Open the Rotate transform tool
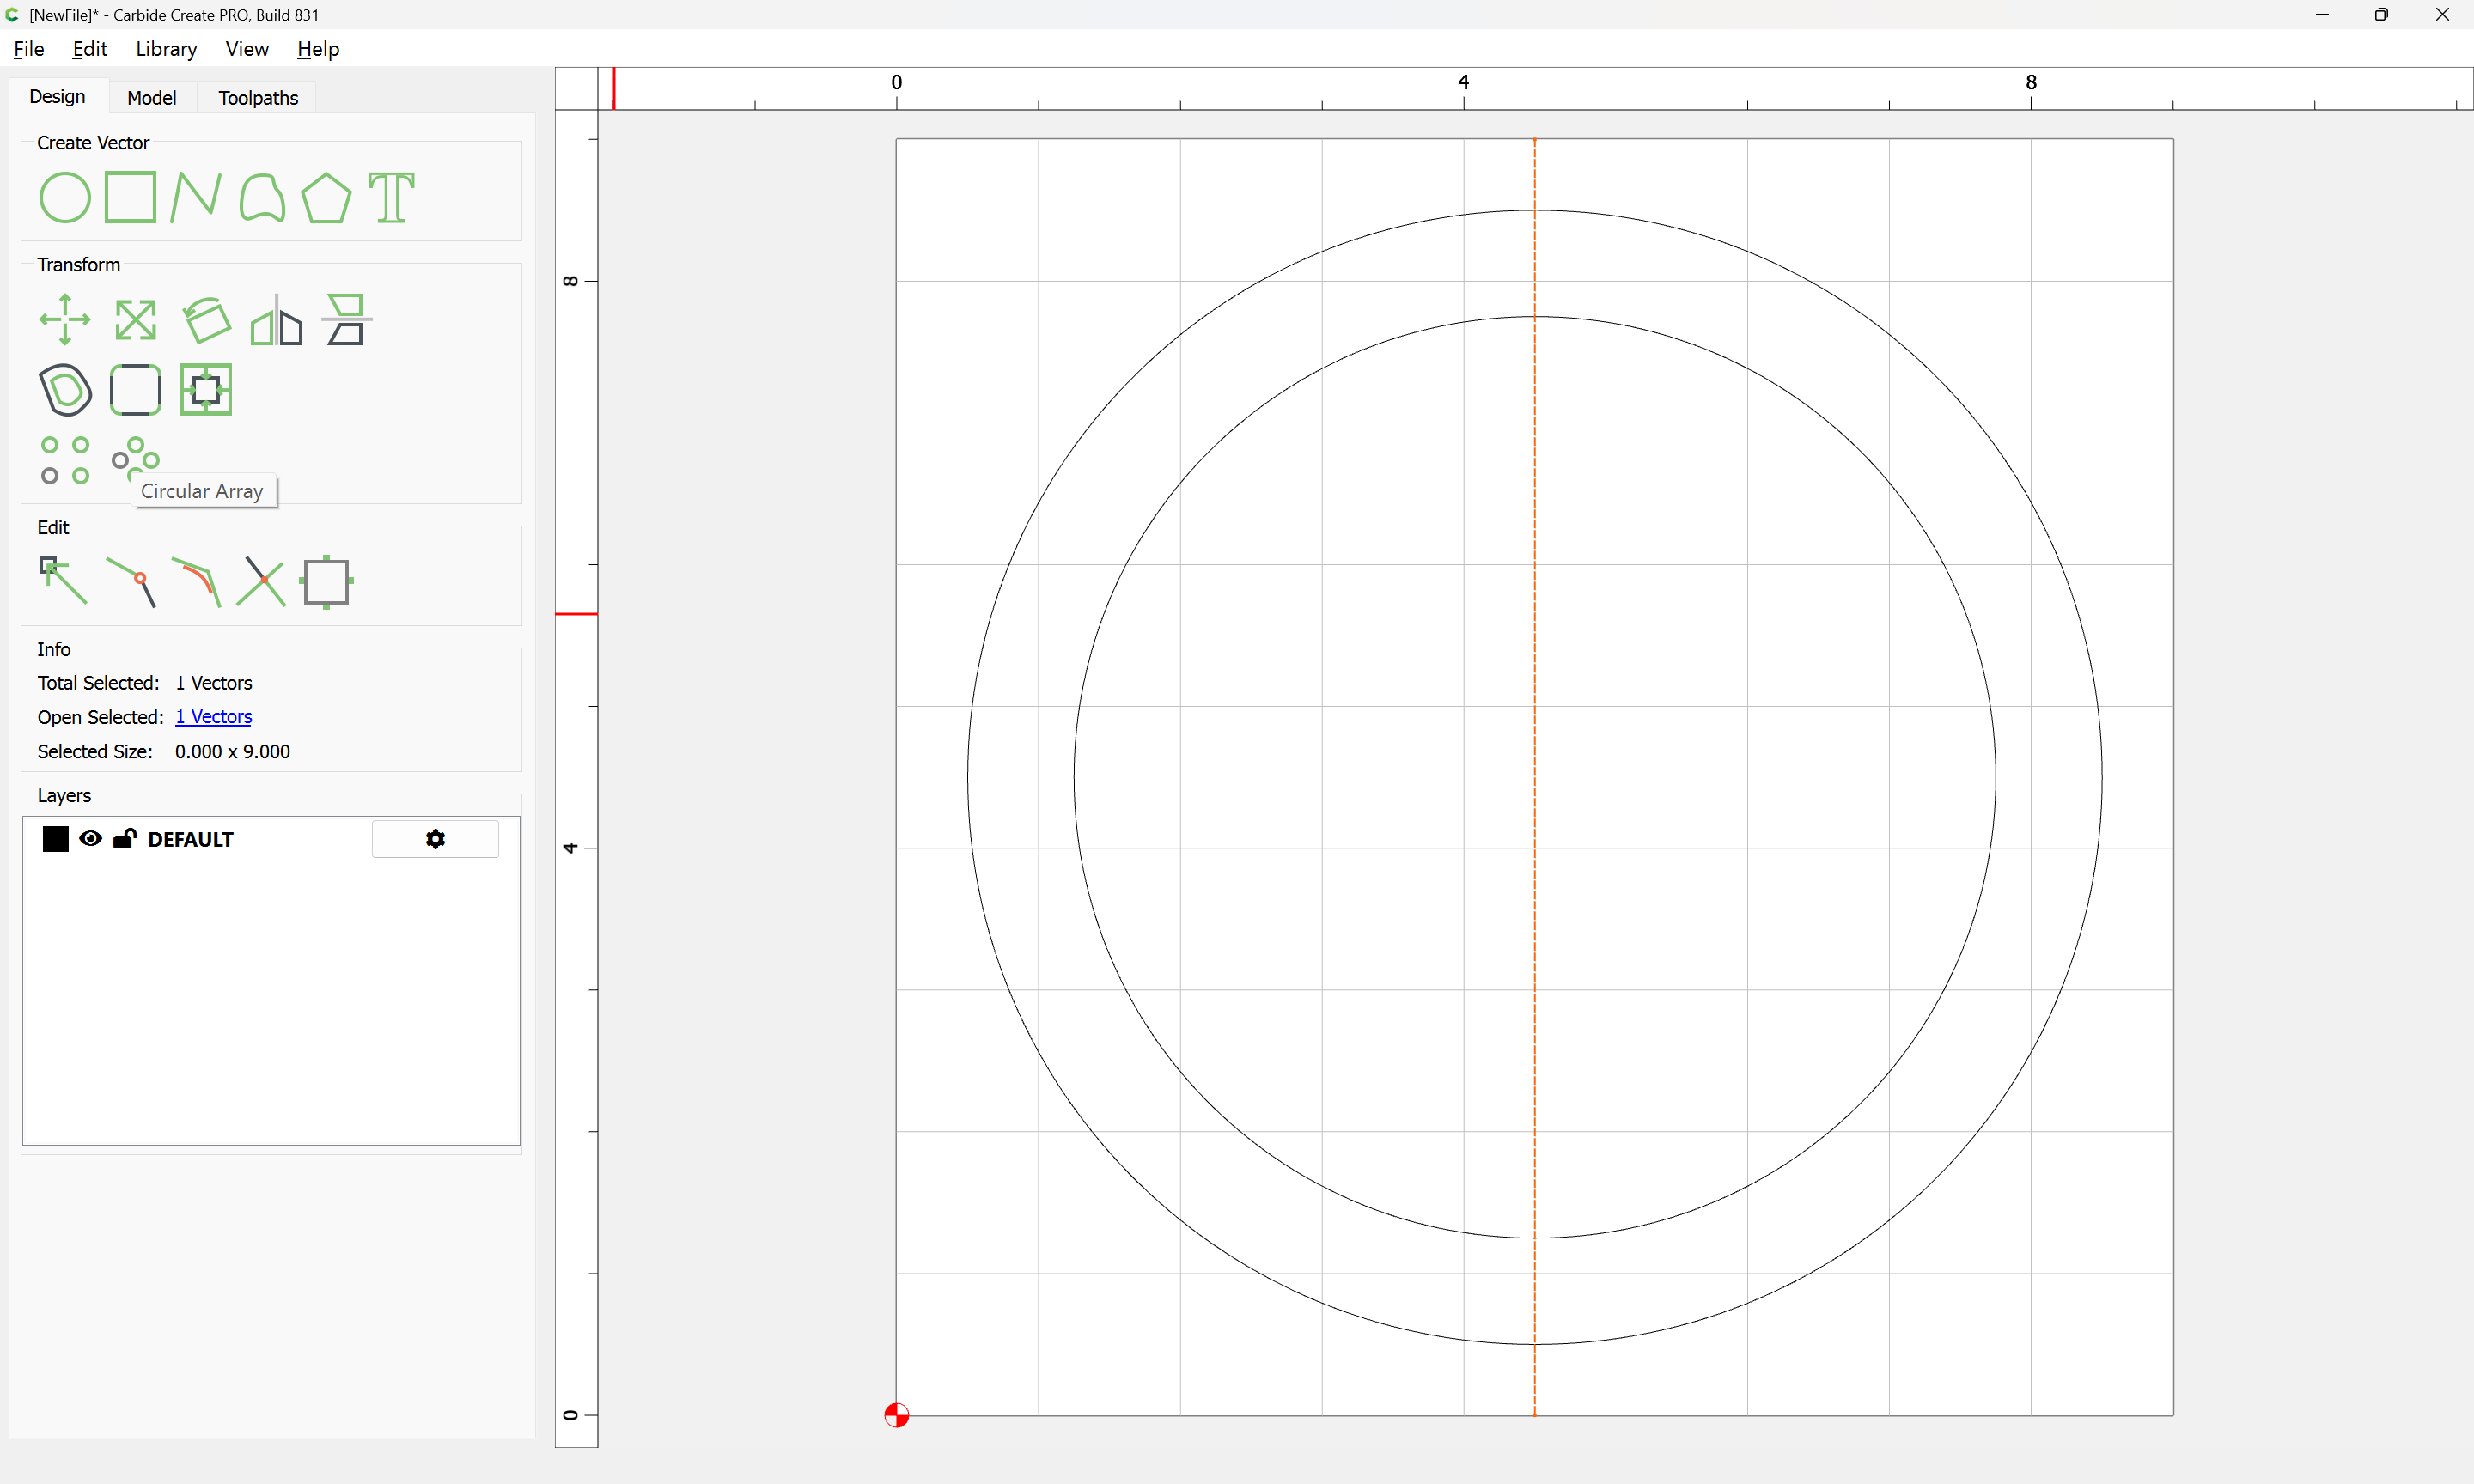Image resolution: width=2474 pixels, height=1484 pixels. 206,320
